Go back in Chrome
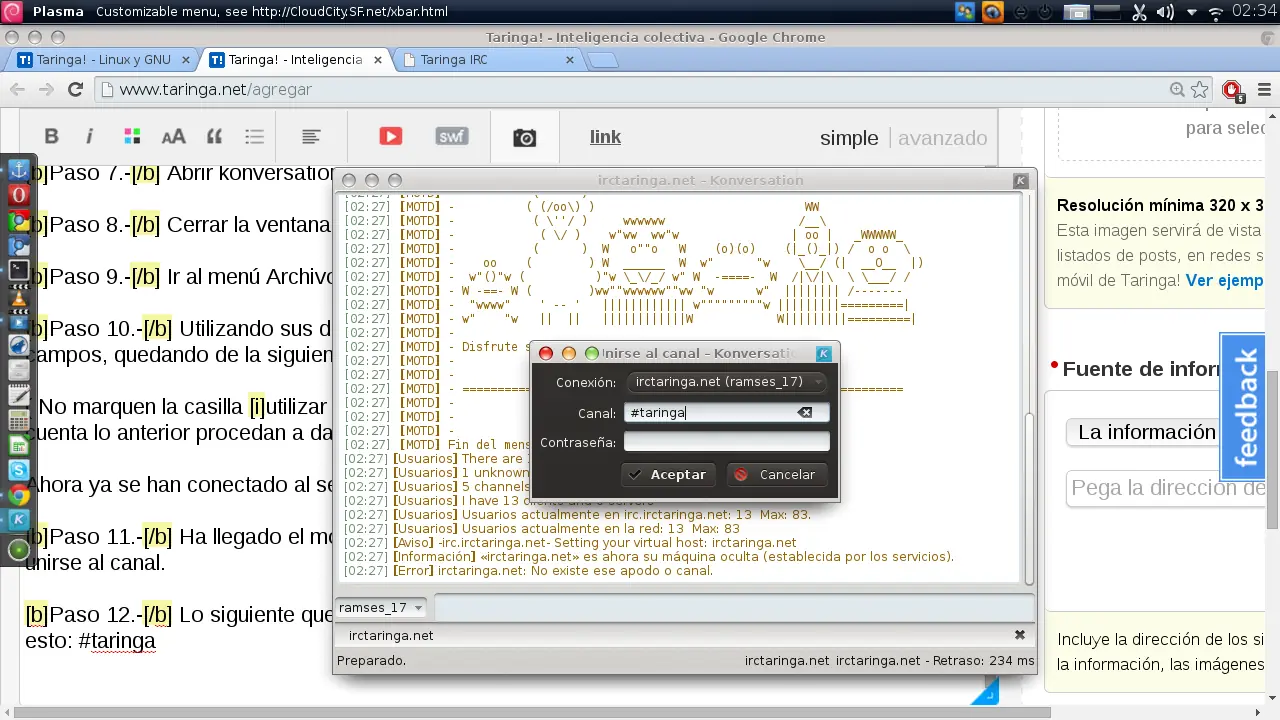 [x=17, y=89]
